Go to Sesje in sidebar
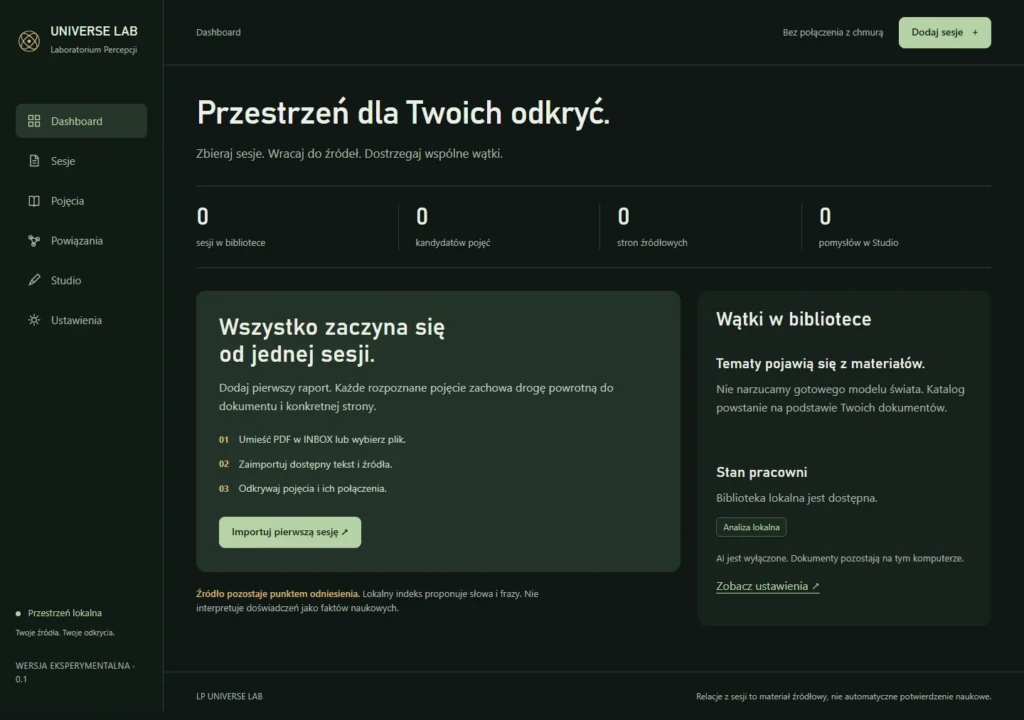 (x=81, y=161)
